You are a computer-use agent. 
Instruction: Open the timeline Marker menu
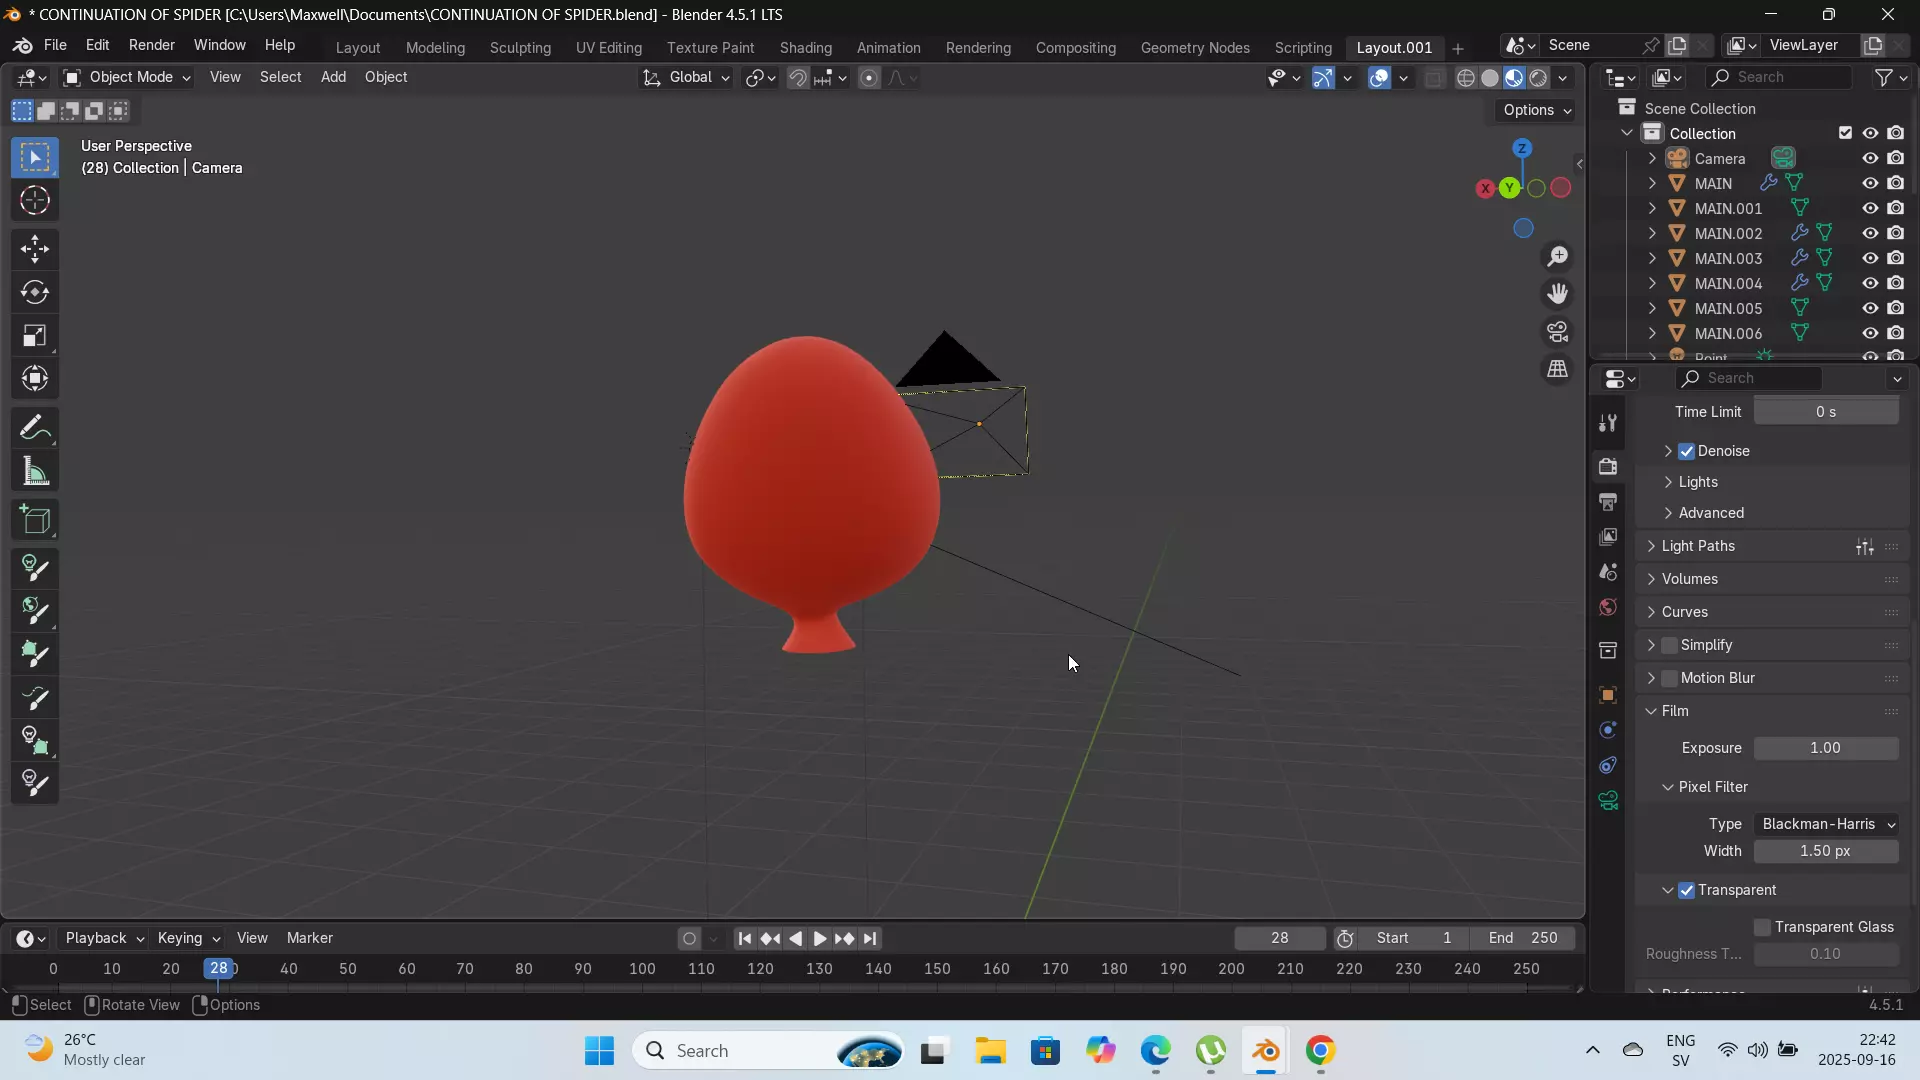(310, 938)
